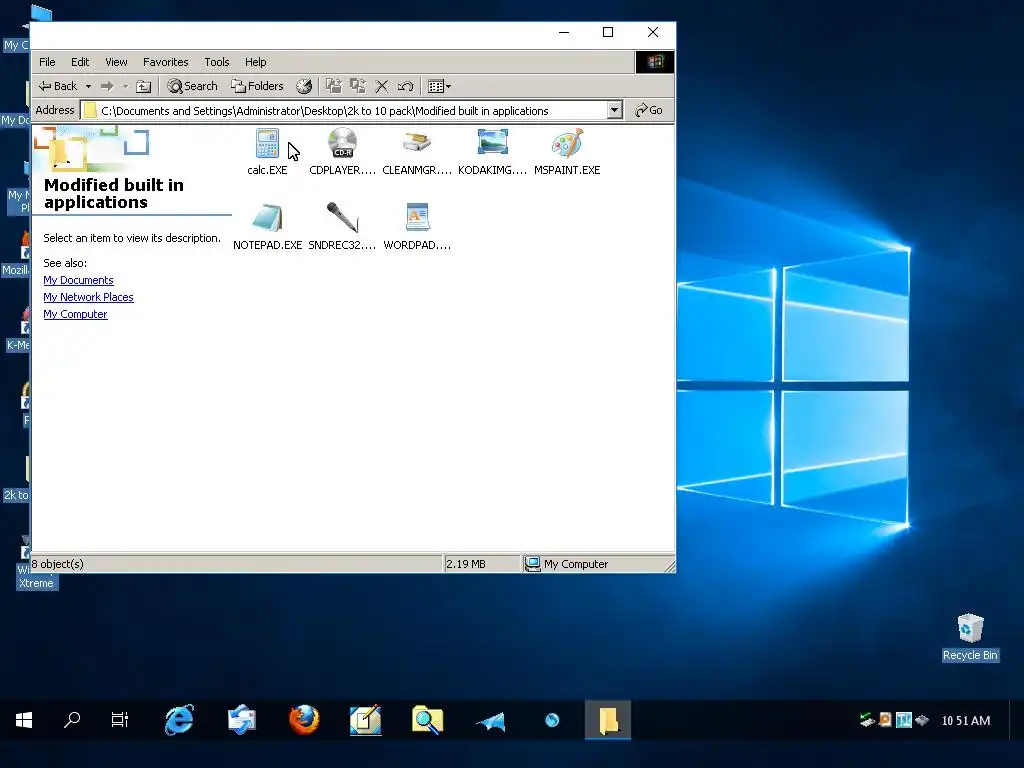The height and width of the screenshot is (768, 1024).
Task: Click the Forward arrow toolbar button
Action: click(x=107, y=86)
